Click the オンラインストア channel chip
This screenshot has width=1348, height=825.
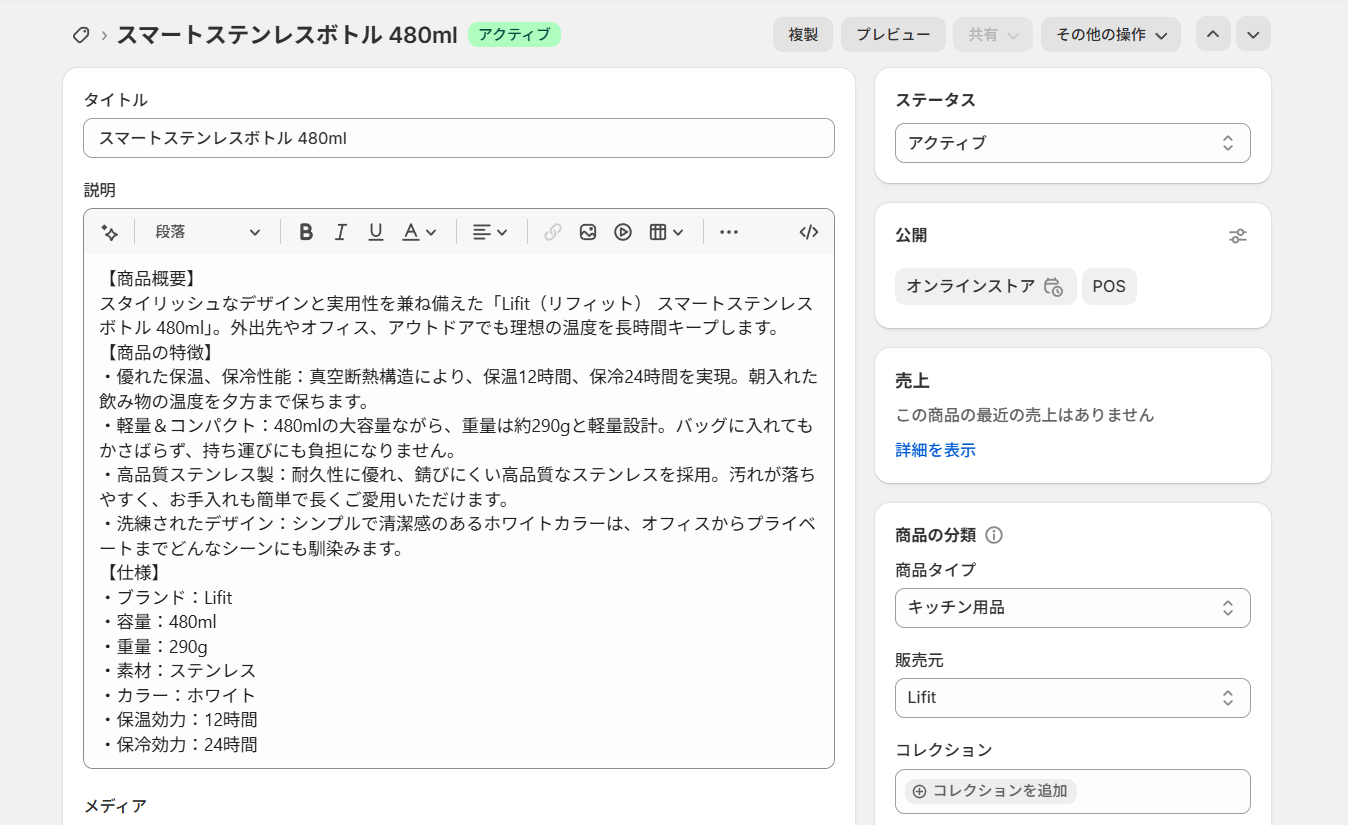pos(986,286)
